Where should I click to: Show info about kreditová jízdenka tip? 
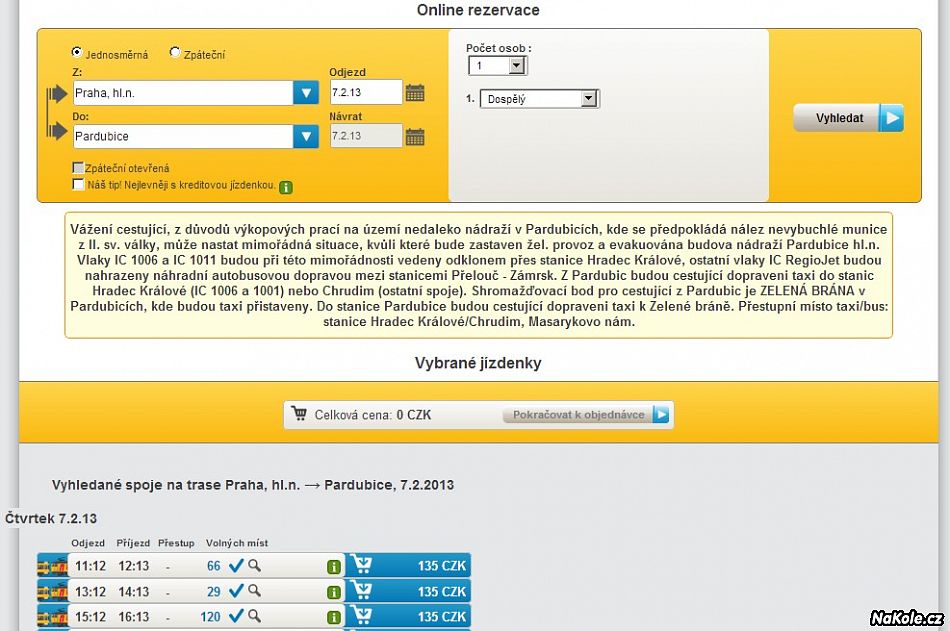[x=286, y=187]
